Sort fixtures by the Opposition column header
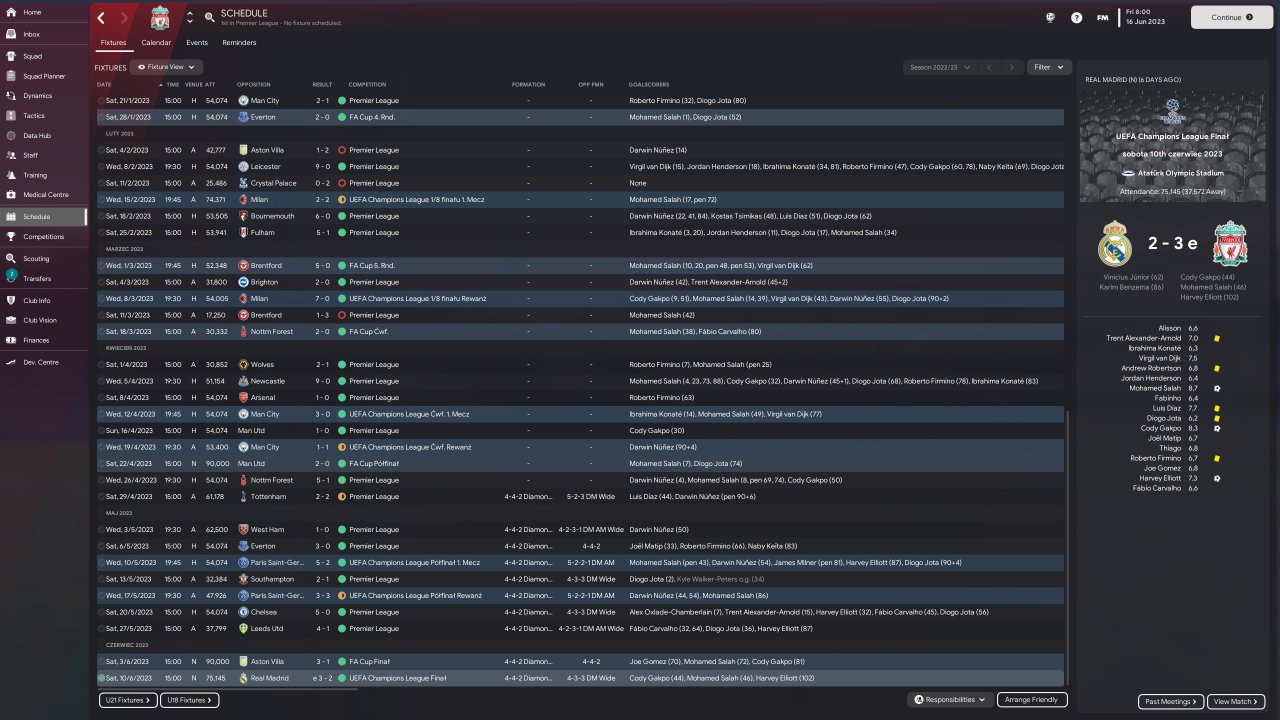1280x720 pixels. coord(254,84)
